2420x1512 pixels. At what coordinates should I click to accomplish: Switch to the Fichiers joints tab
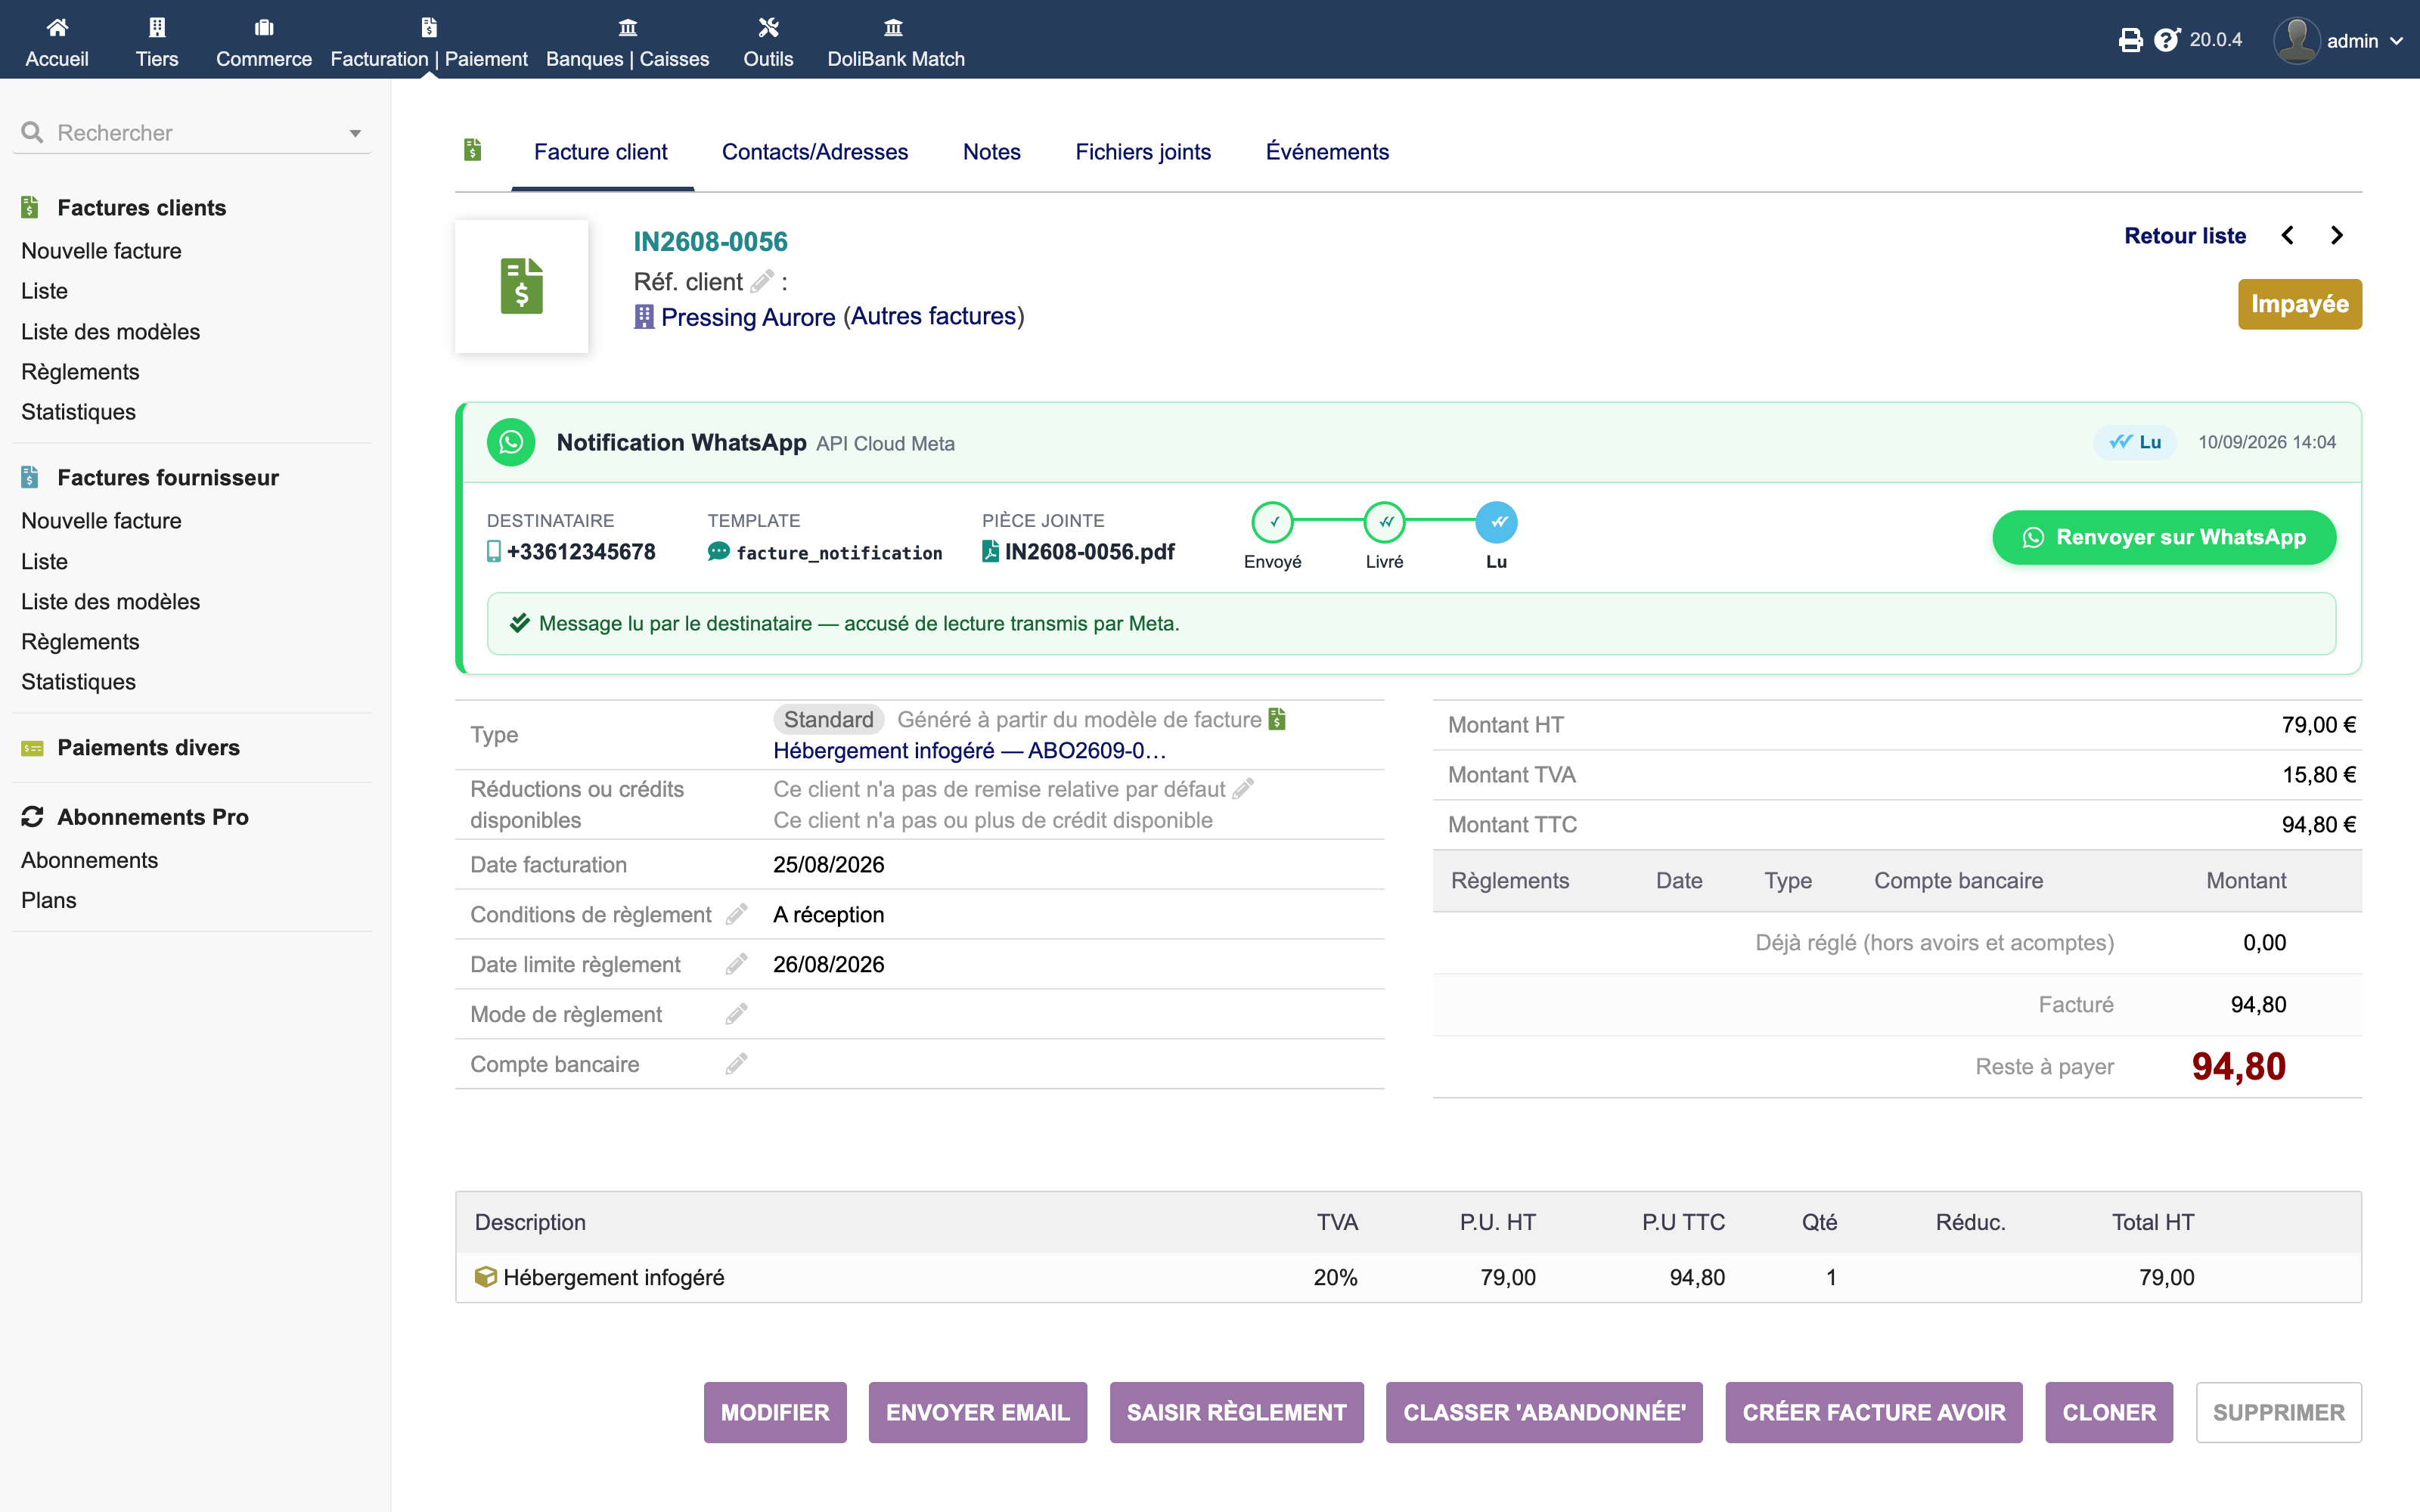[x=1143, y=152]
